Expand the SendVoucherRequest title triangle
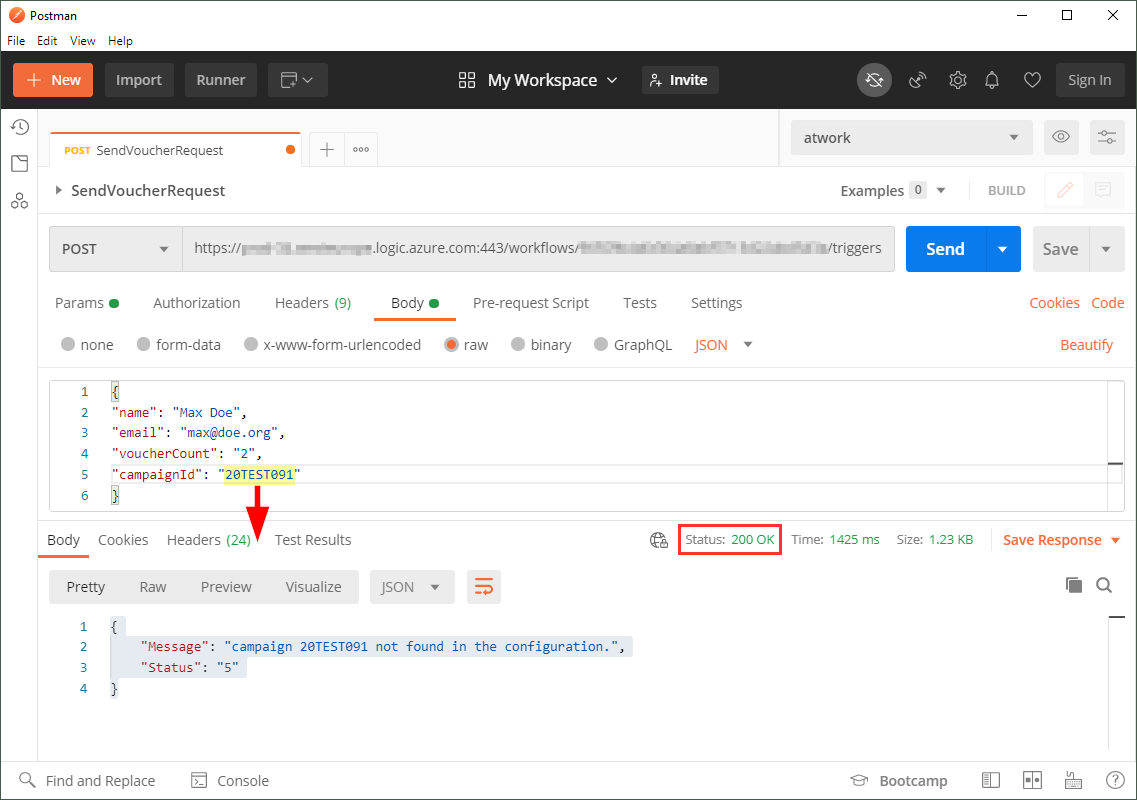The width and height of the screenshot is (1137, 800). click(x=59, y=190)
